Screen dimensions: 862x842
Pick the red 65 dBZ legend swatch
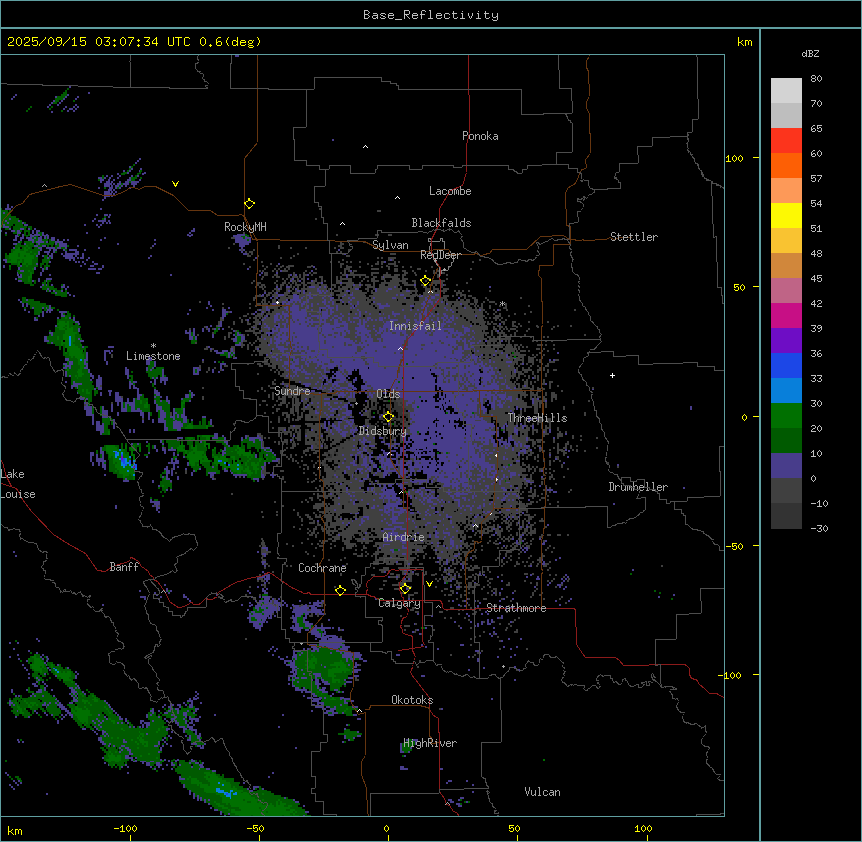786,140
